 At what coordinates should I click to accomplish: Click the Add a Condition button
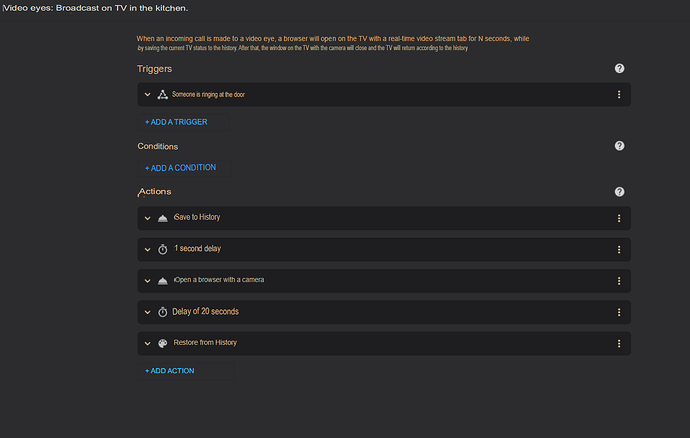point(180,168)
